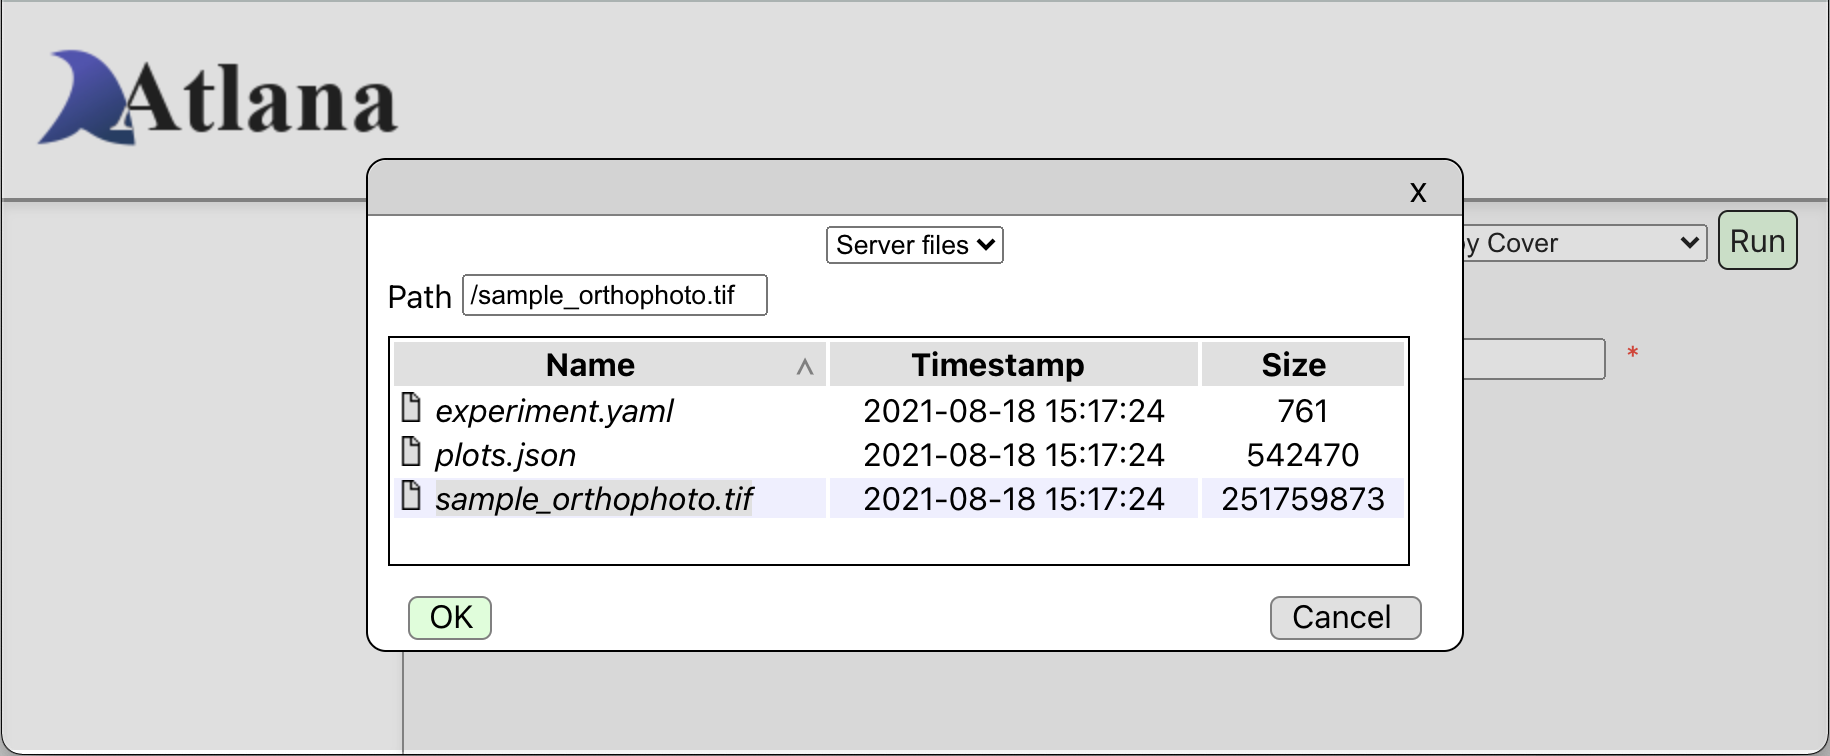
Task: Select the sample_orthophoto.tif file
Action: coord(594,499)
